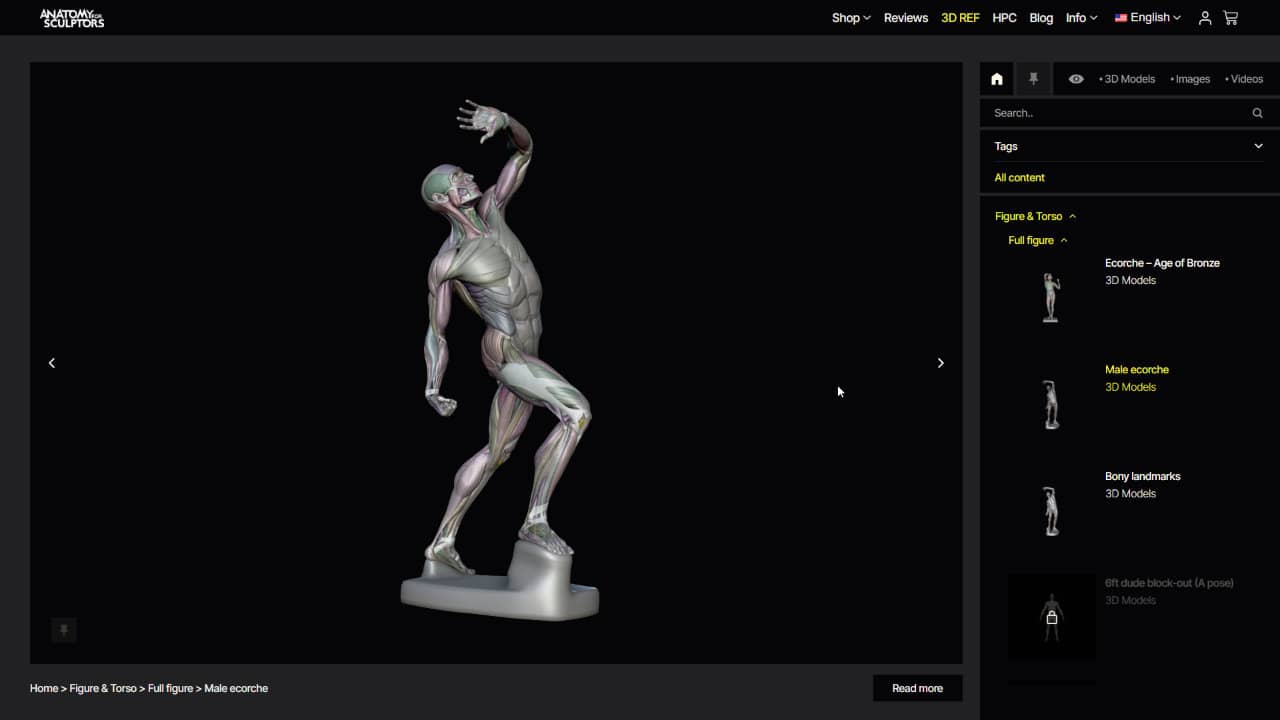Open the English language dropdown
Viewport: 1280px width, 720px height.
tap(1148, 18)
